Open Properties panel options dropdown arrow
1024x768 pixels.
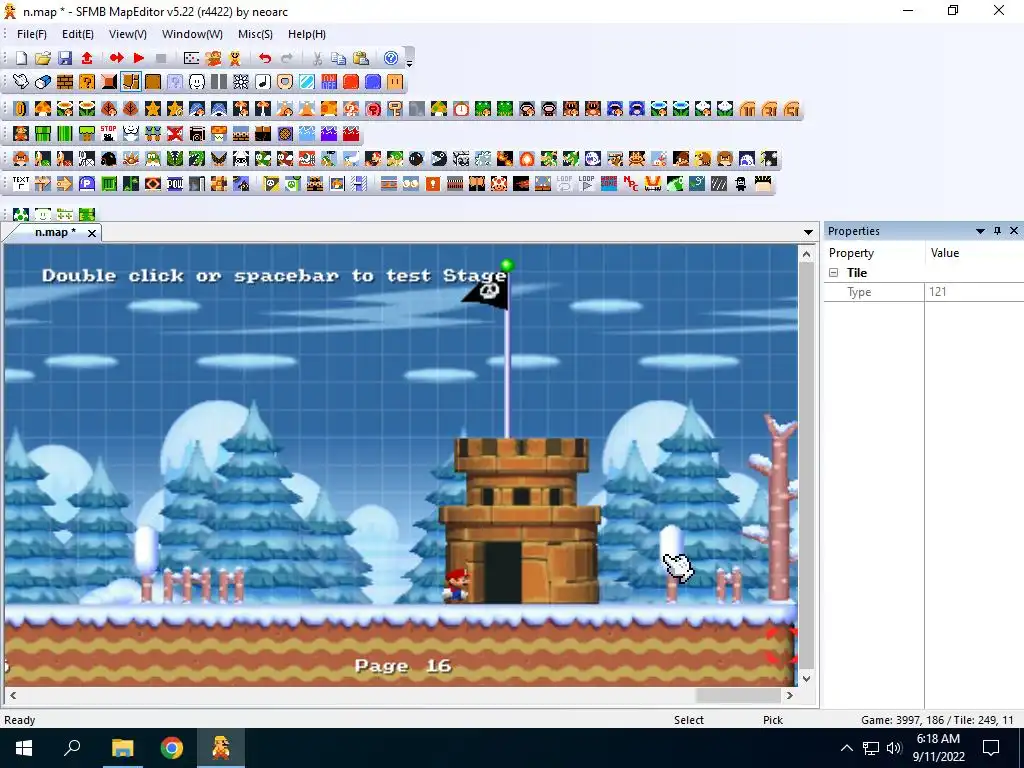[980, 231]
